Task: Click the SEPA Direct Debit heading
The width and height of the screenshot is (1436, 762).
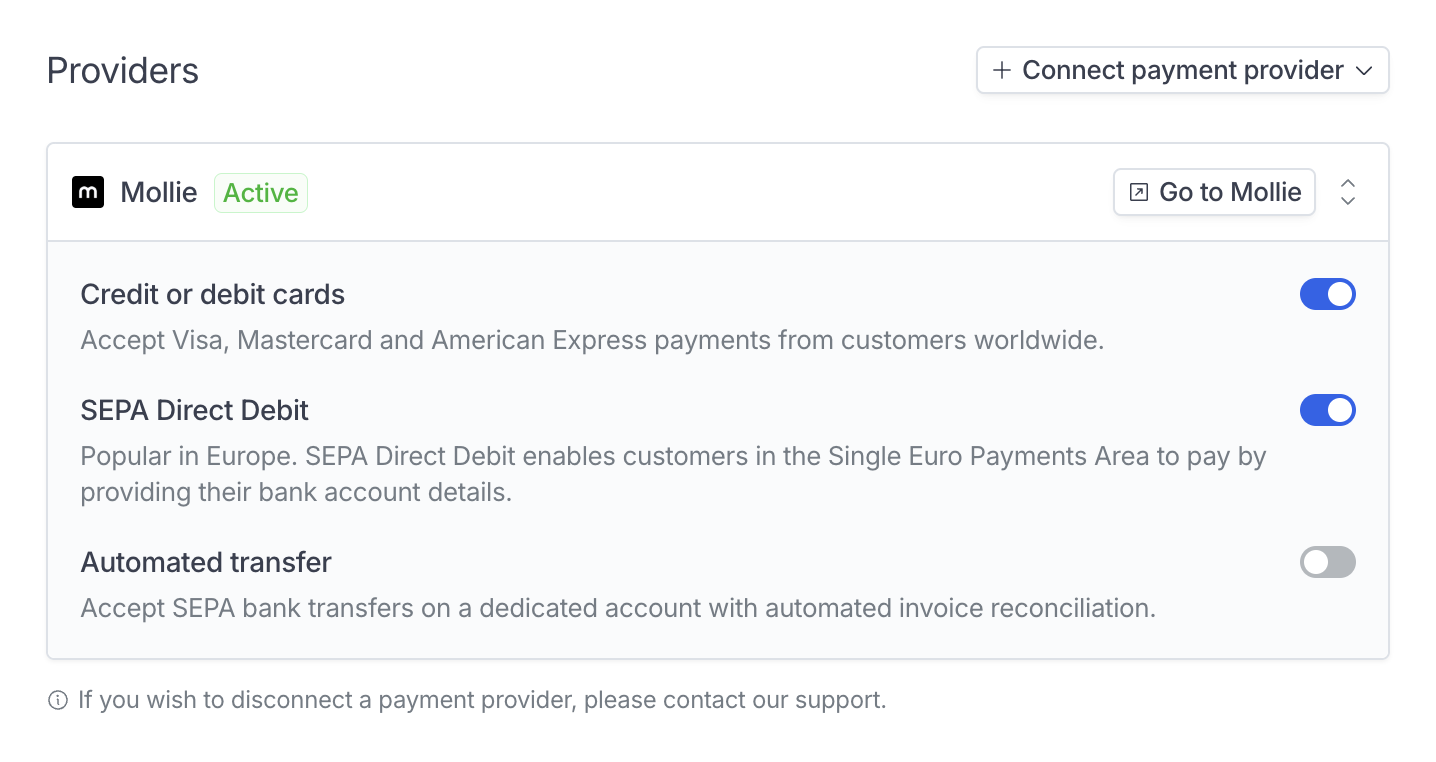Action: 194,410
